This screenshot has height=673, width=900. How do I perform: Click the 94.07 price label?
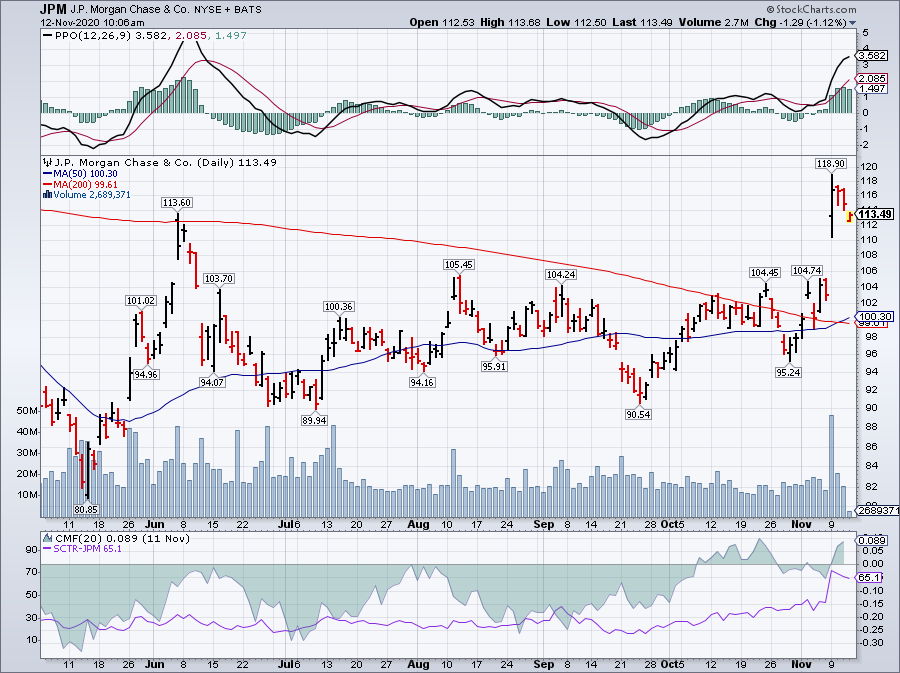click(212, 382)
